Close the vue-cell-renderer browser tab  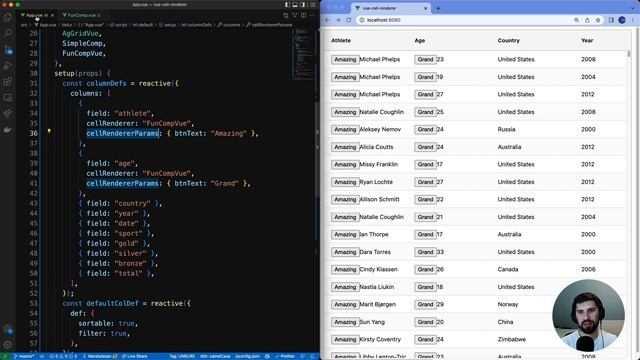(425, 8)
